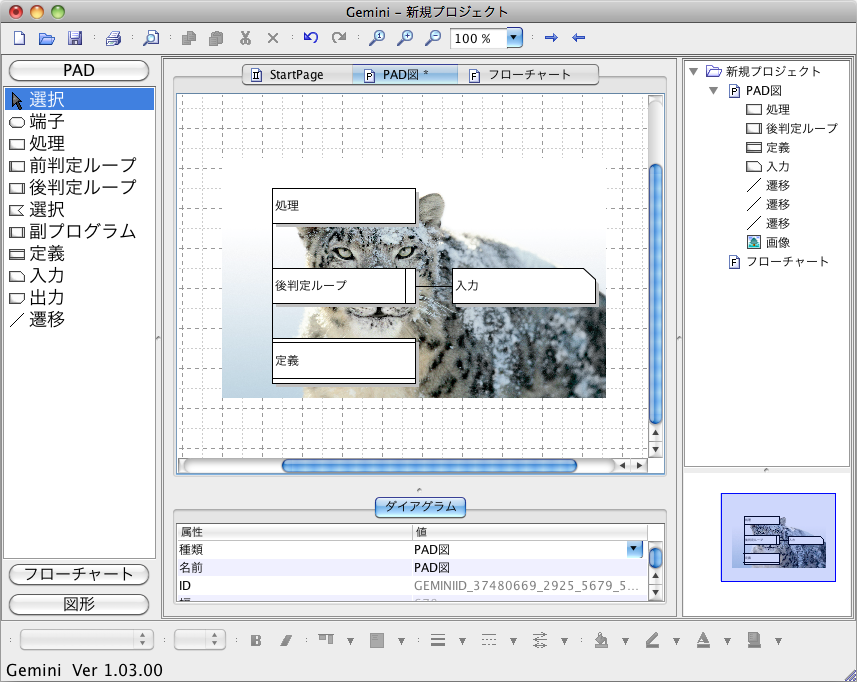Select the 入力 shape on the canvas
The image size is (857, 682).
(x=524, y=286)
